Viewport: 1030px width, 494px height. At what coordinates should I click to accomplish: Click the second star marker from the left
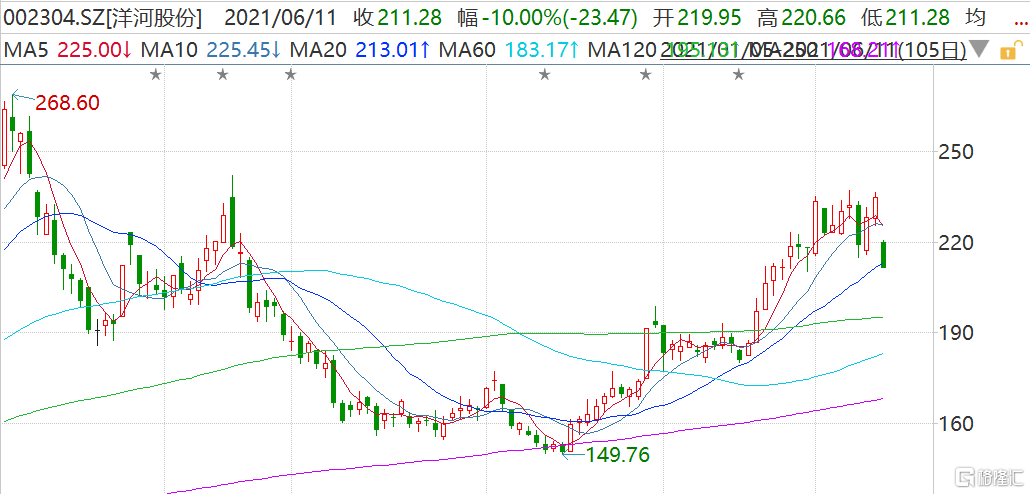(x=223, y=75)
